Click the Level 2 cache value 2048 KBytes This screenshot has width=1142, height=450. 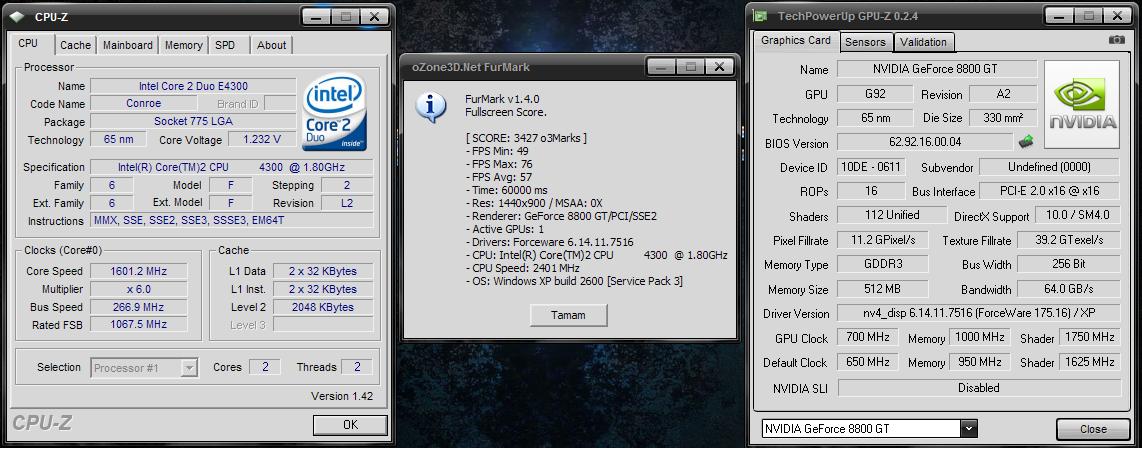pos(323,307)
